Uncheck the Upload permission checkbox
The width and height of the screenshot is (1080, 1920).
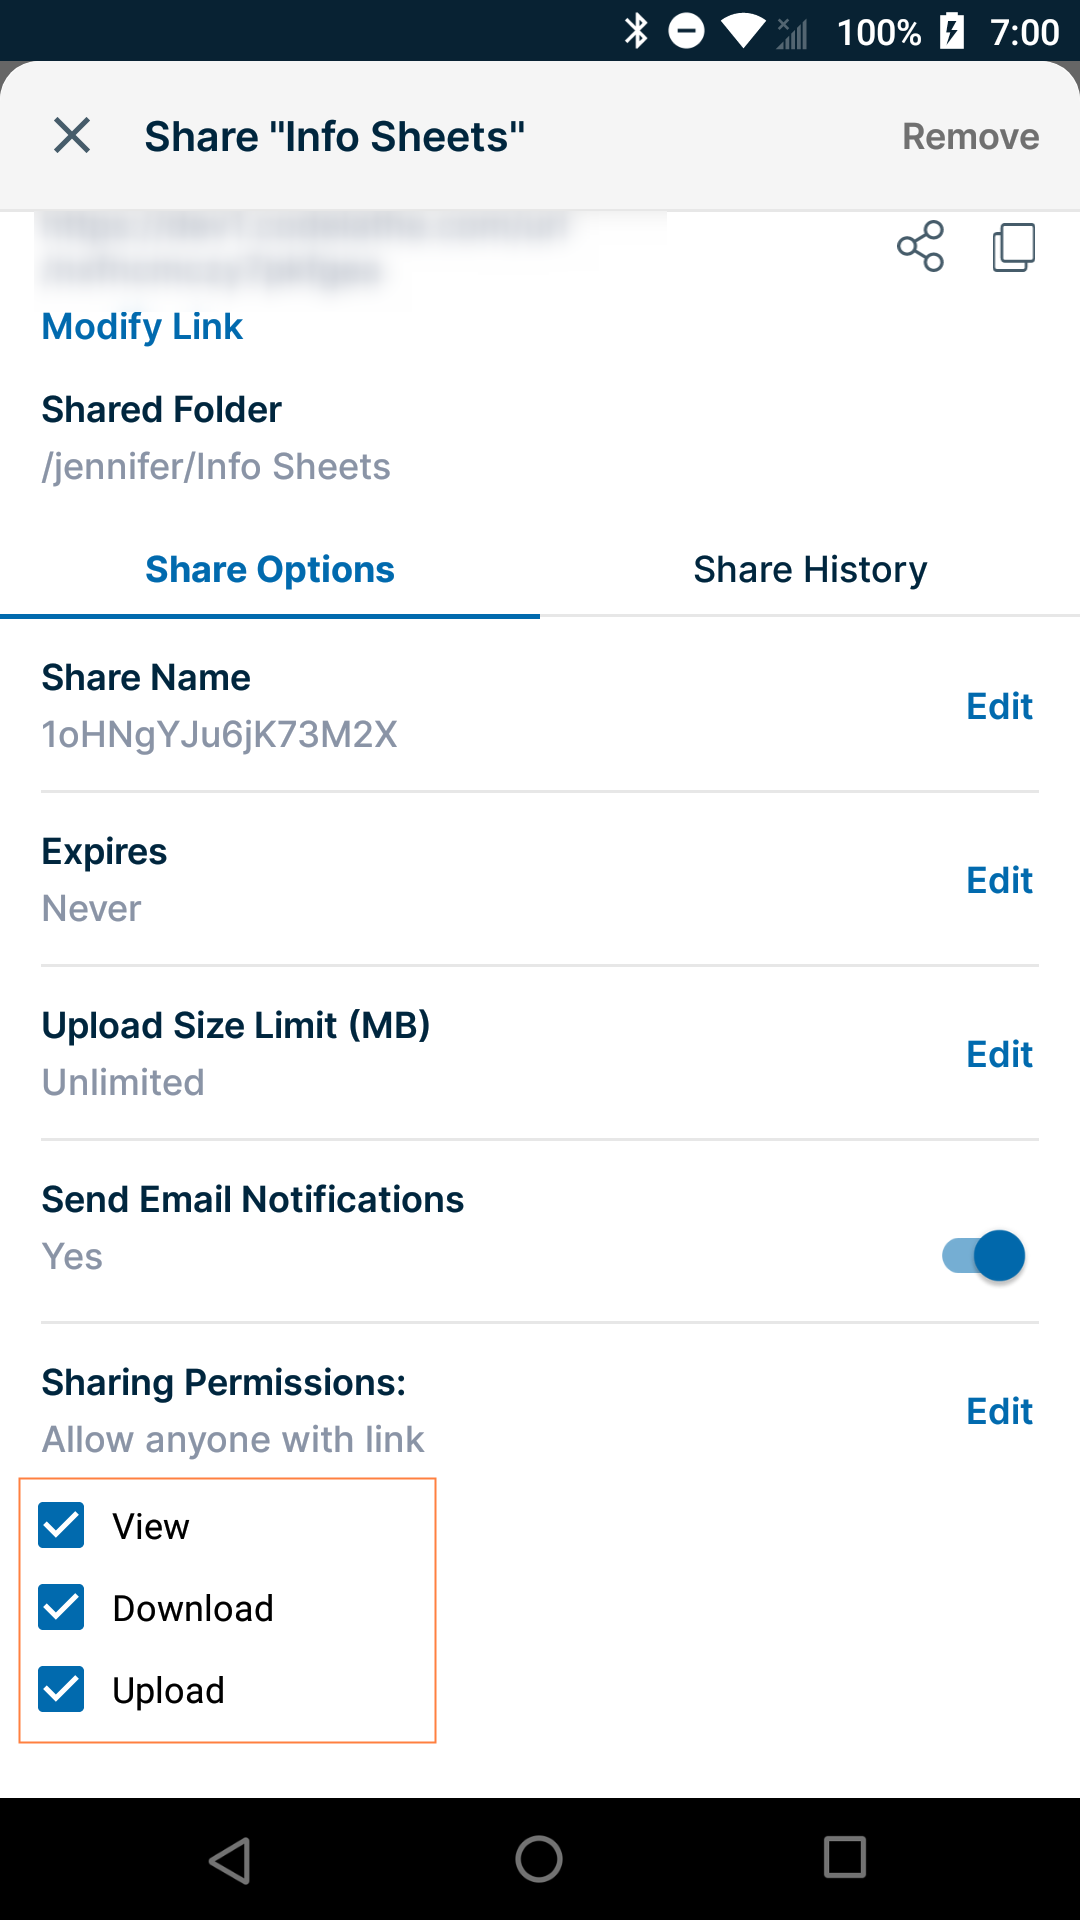tap(62, 1690)
